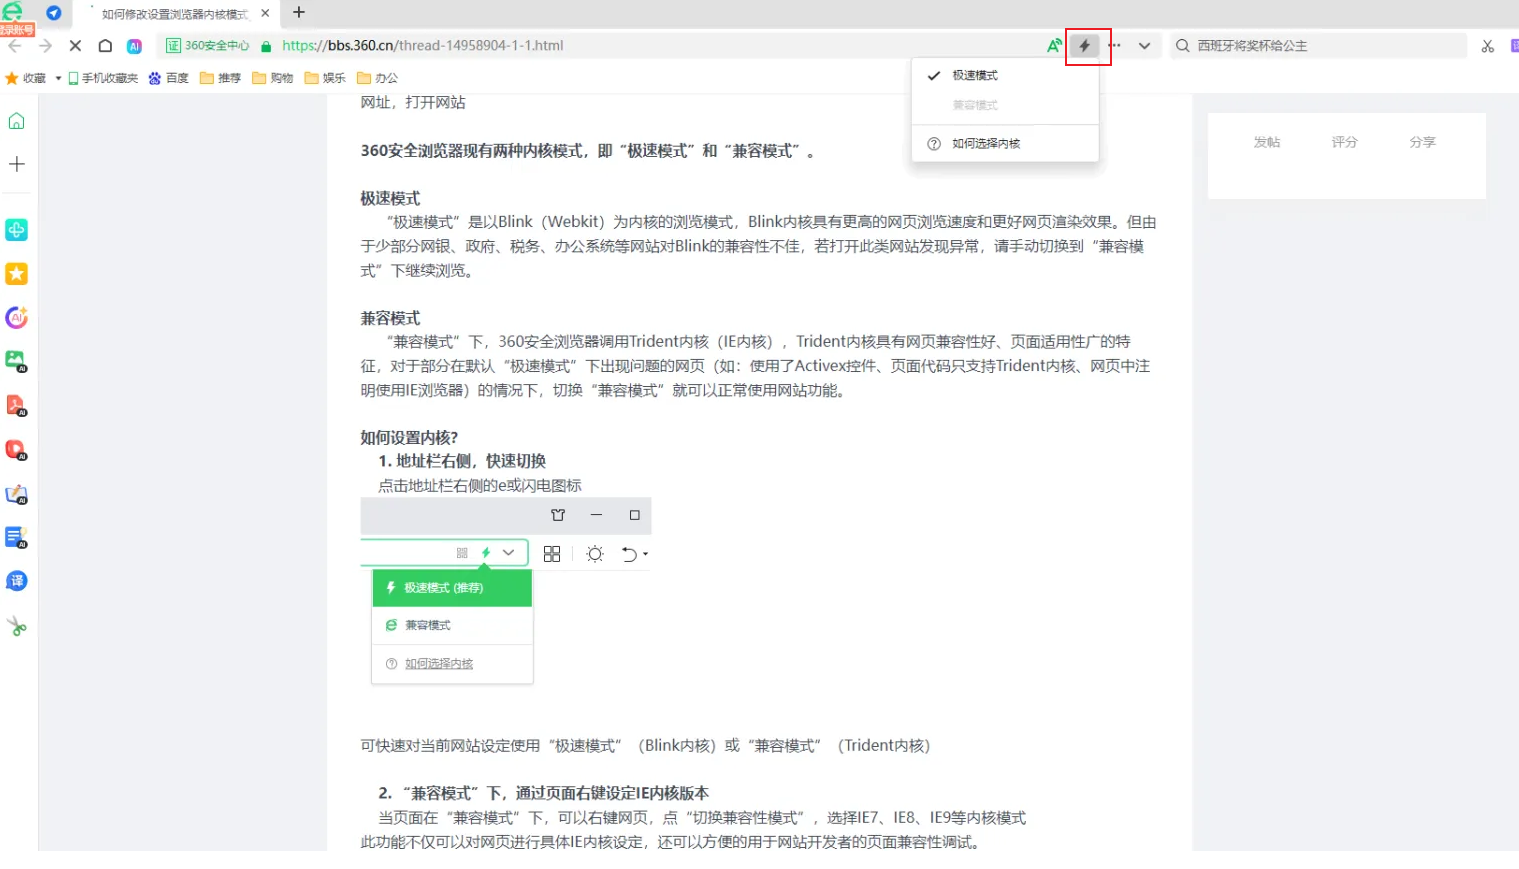Screen dimensions: 1519x869
Task: Open the 购物 bookmark folder
Action: pos(273,78)
